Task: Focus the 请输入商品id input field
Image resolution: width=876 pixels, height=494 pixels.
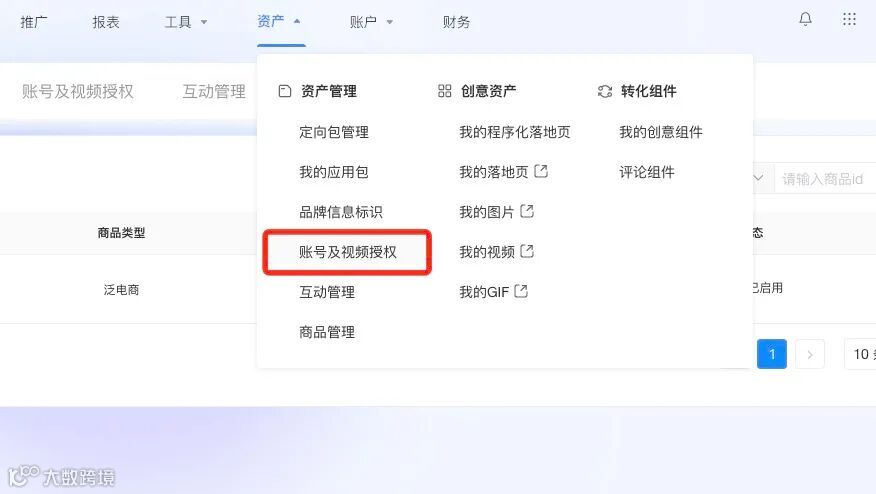Action: click(x=825, y=179)
